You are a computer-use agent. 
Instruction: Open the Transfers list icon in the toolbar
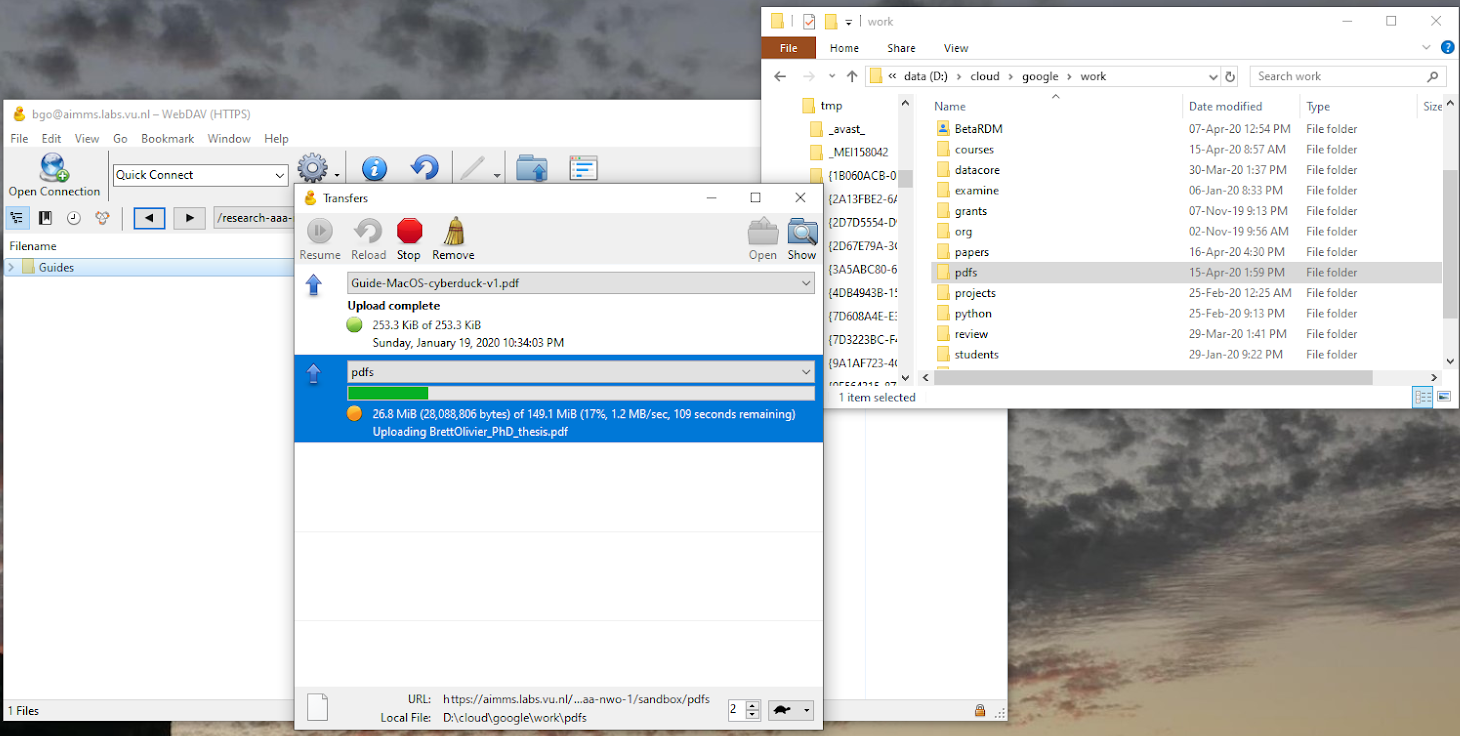pyautogui.click(x=583, y=169)
